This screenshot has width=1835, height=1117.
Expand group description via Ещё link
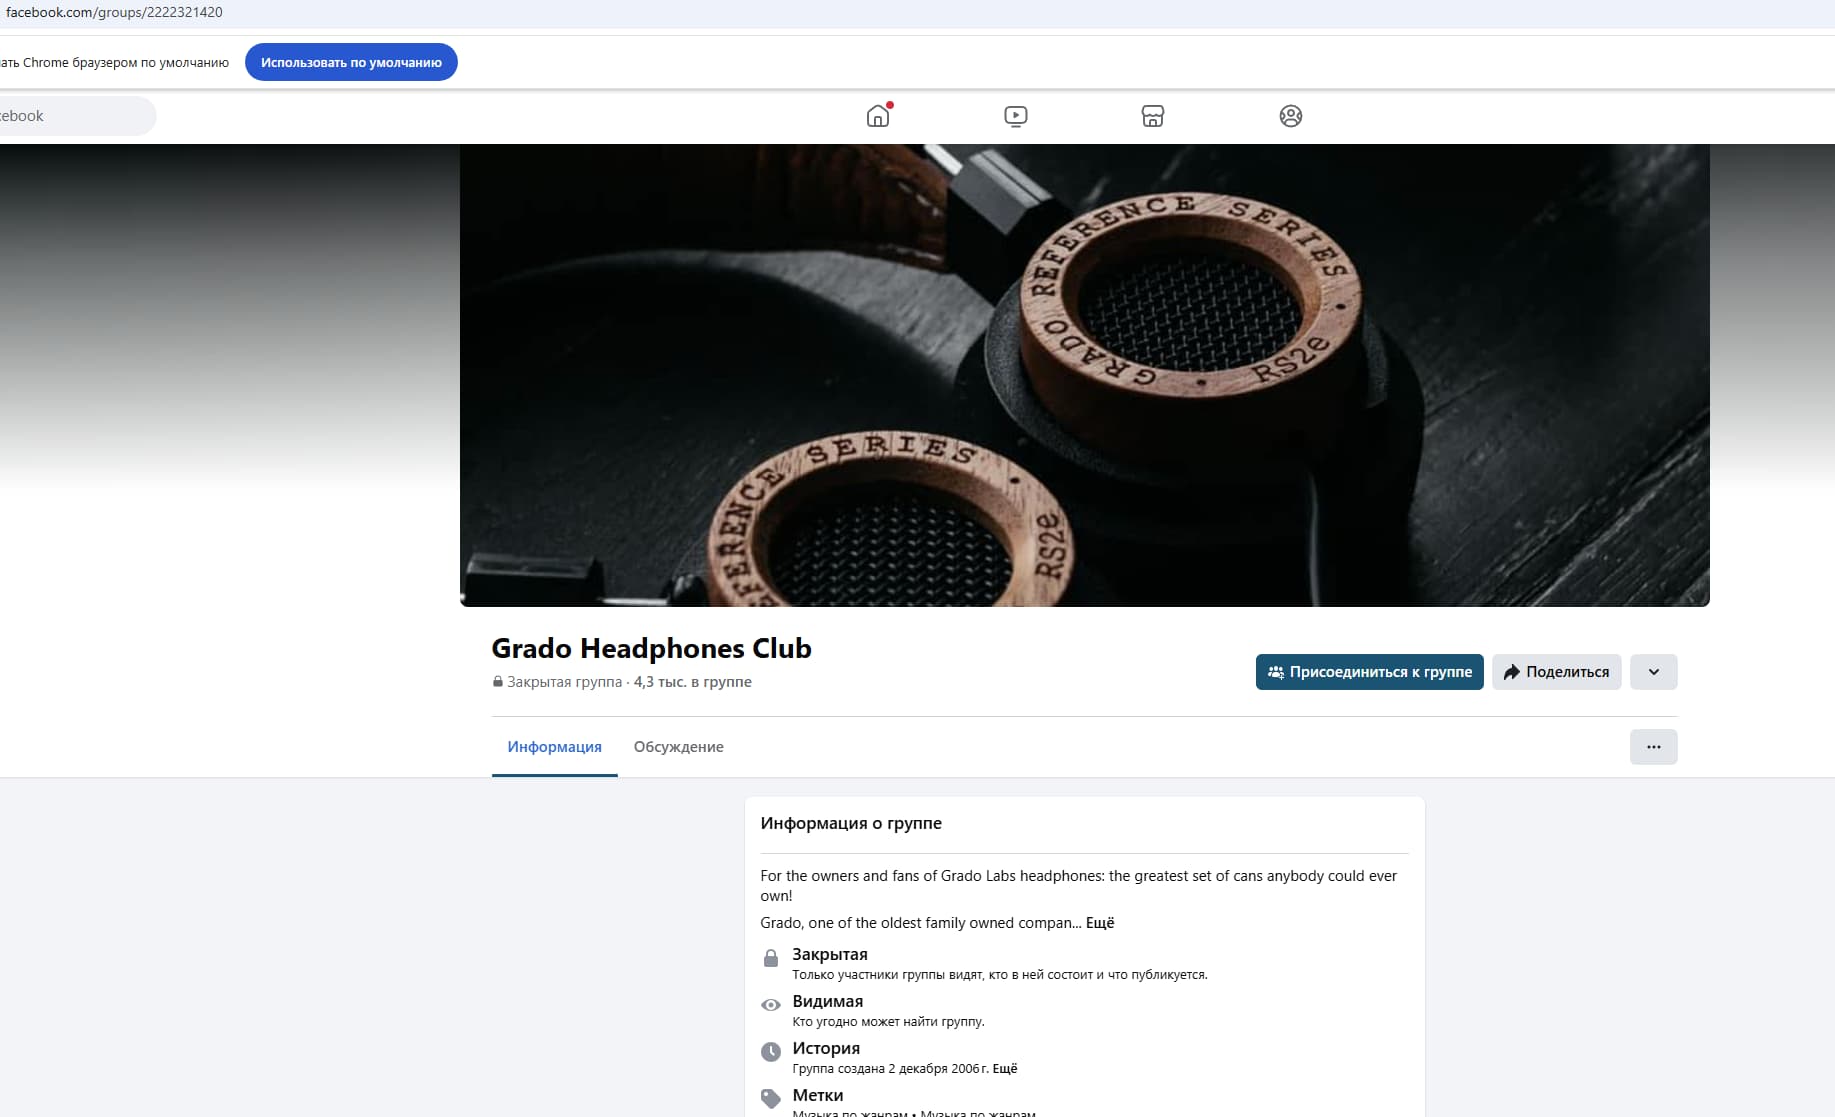[1100, 923]
